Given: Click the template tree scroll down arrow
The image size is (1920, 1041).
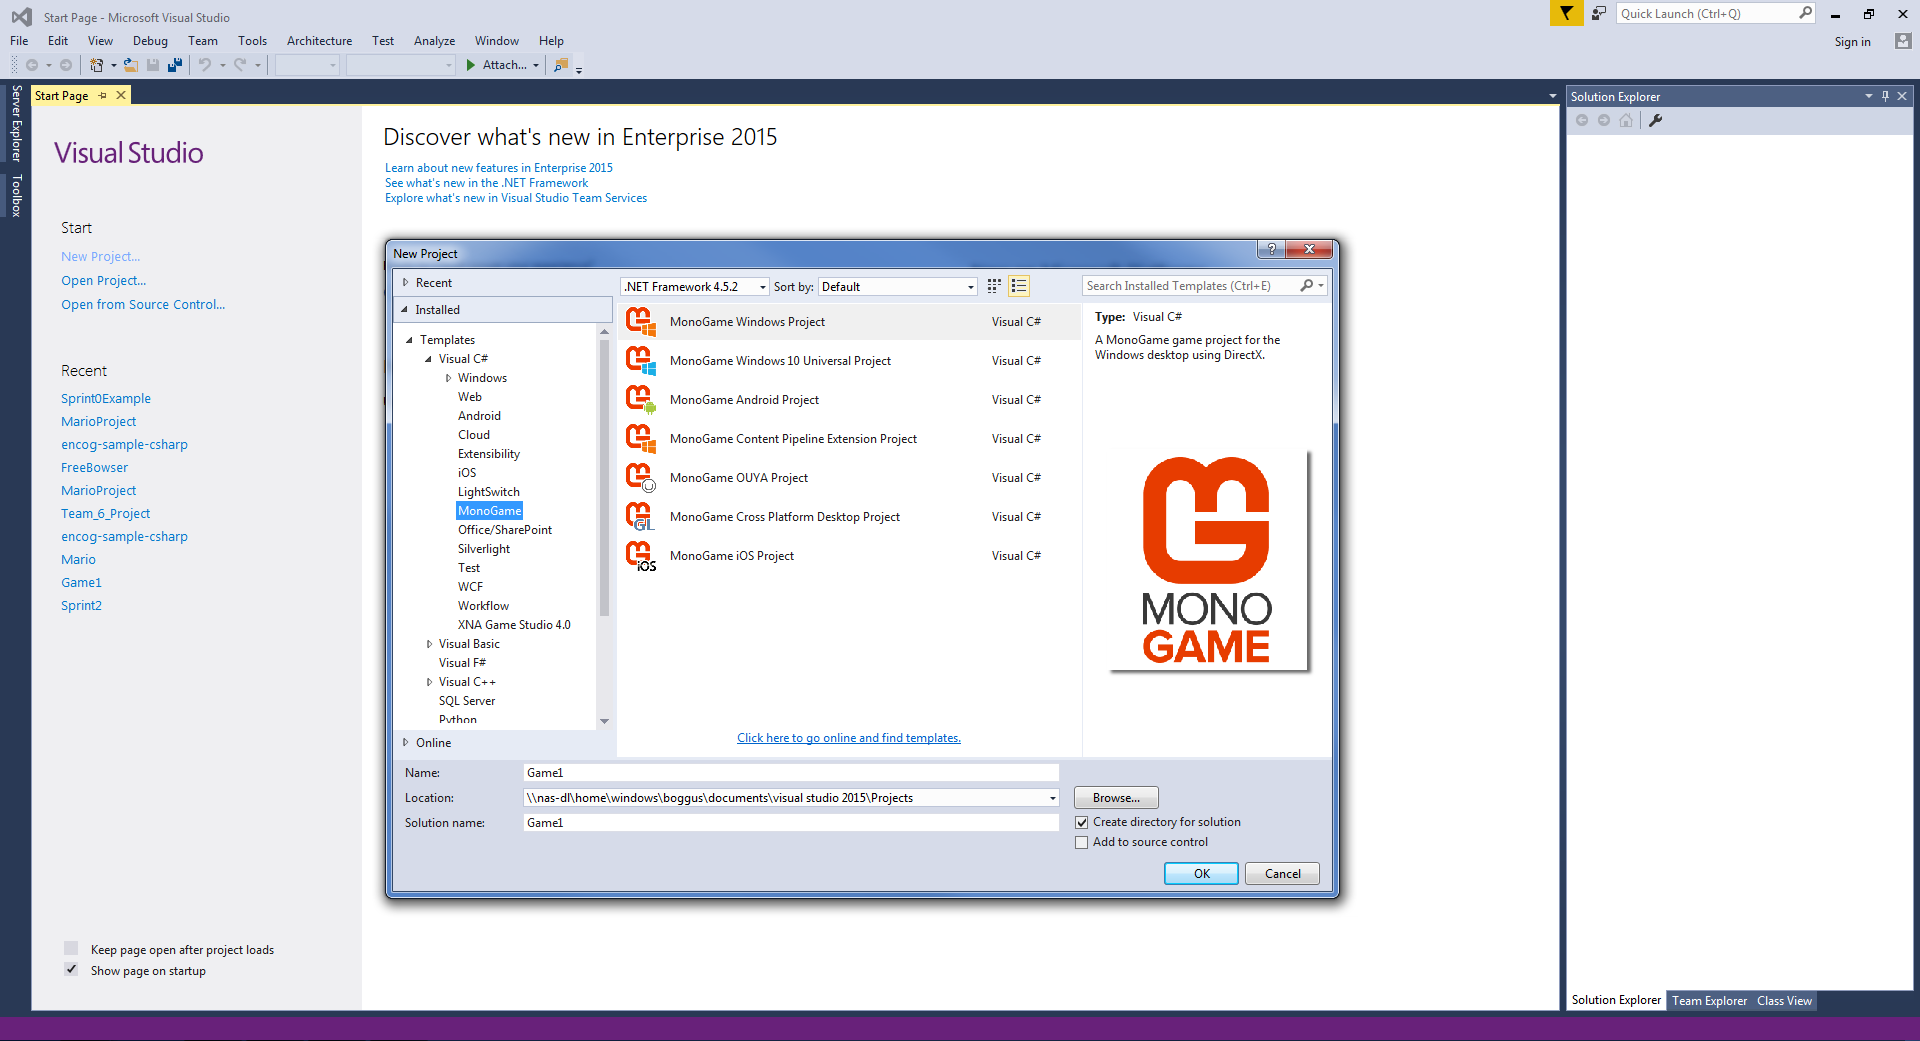Looking at the screenshot, I should (604, 721).
